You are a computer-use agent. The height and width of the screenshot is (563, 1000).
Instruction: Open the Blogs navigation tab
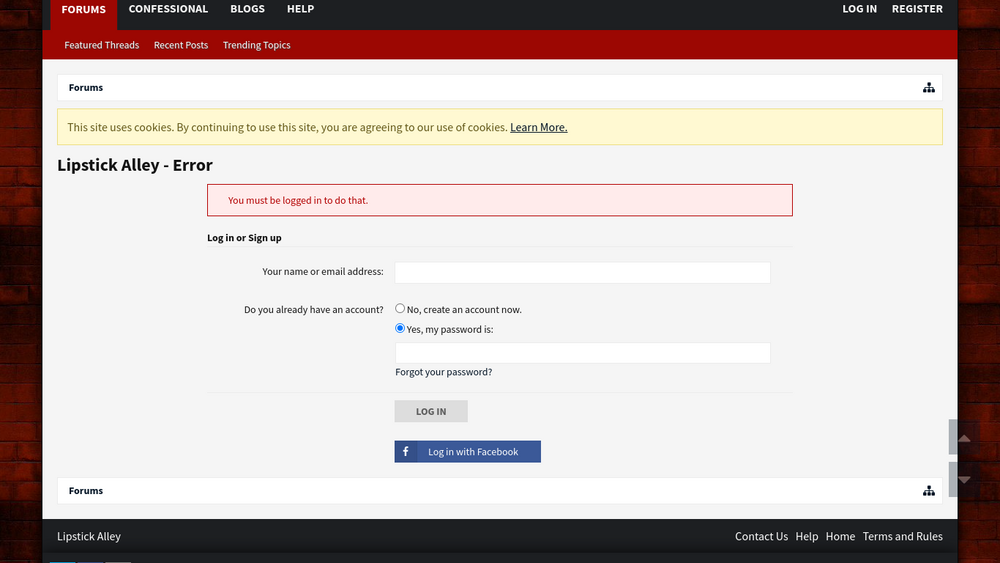pyautogui.click(x=247, y=9)
